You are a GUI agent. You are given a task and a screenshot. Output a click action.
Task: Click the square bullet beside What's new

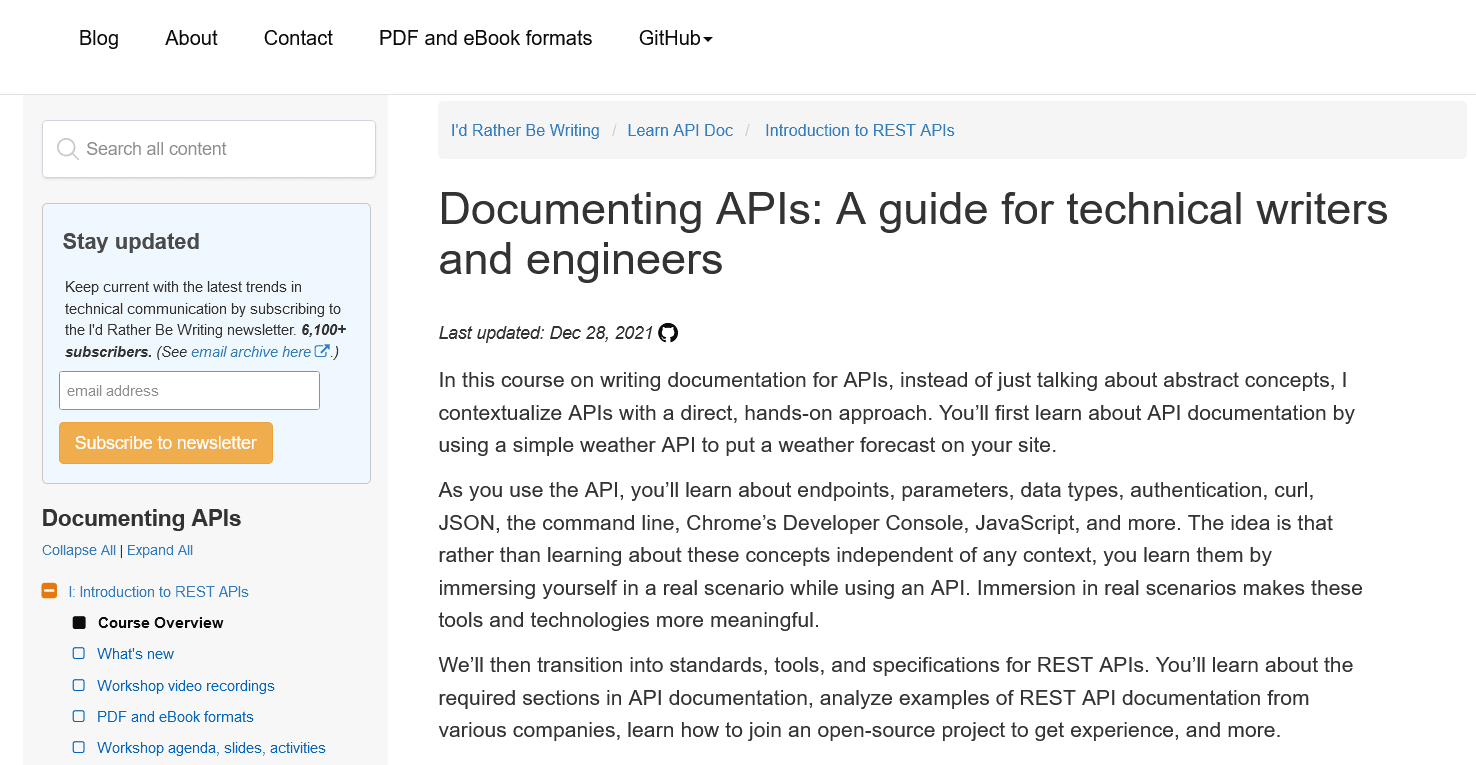(79, 654)
